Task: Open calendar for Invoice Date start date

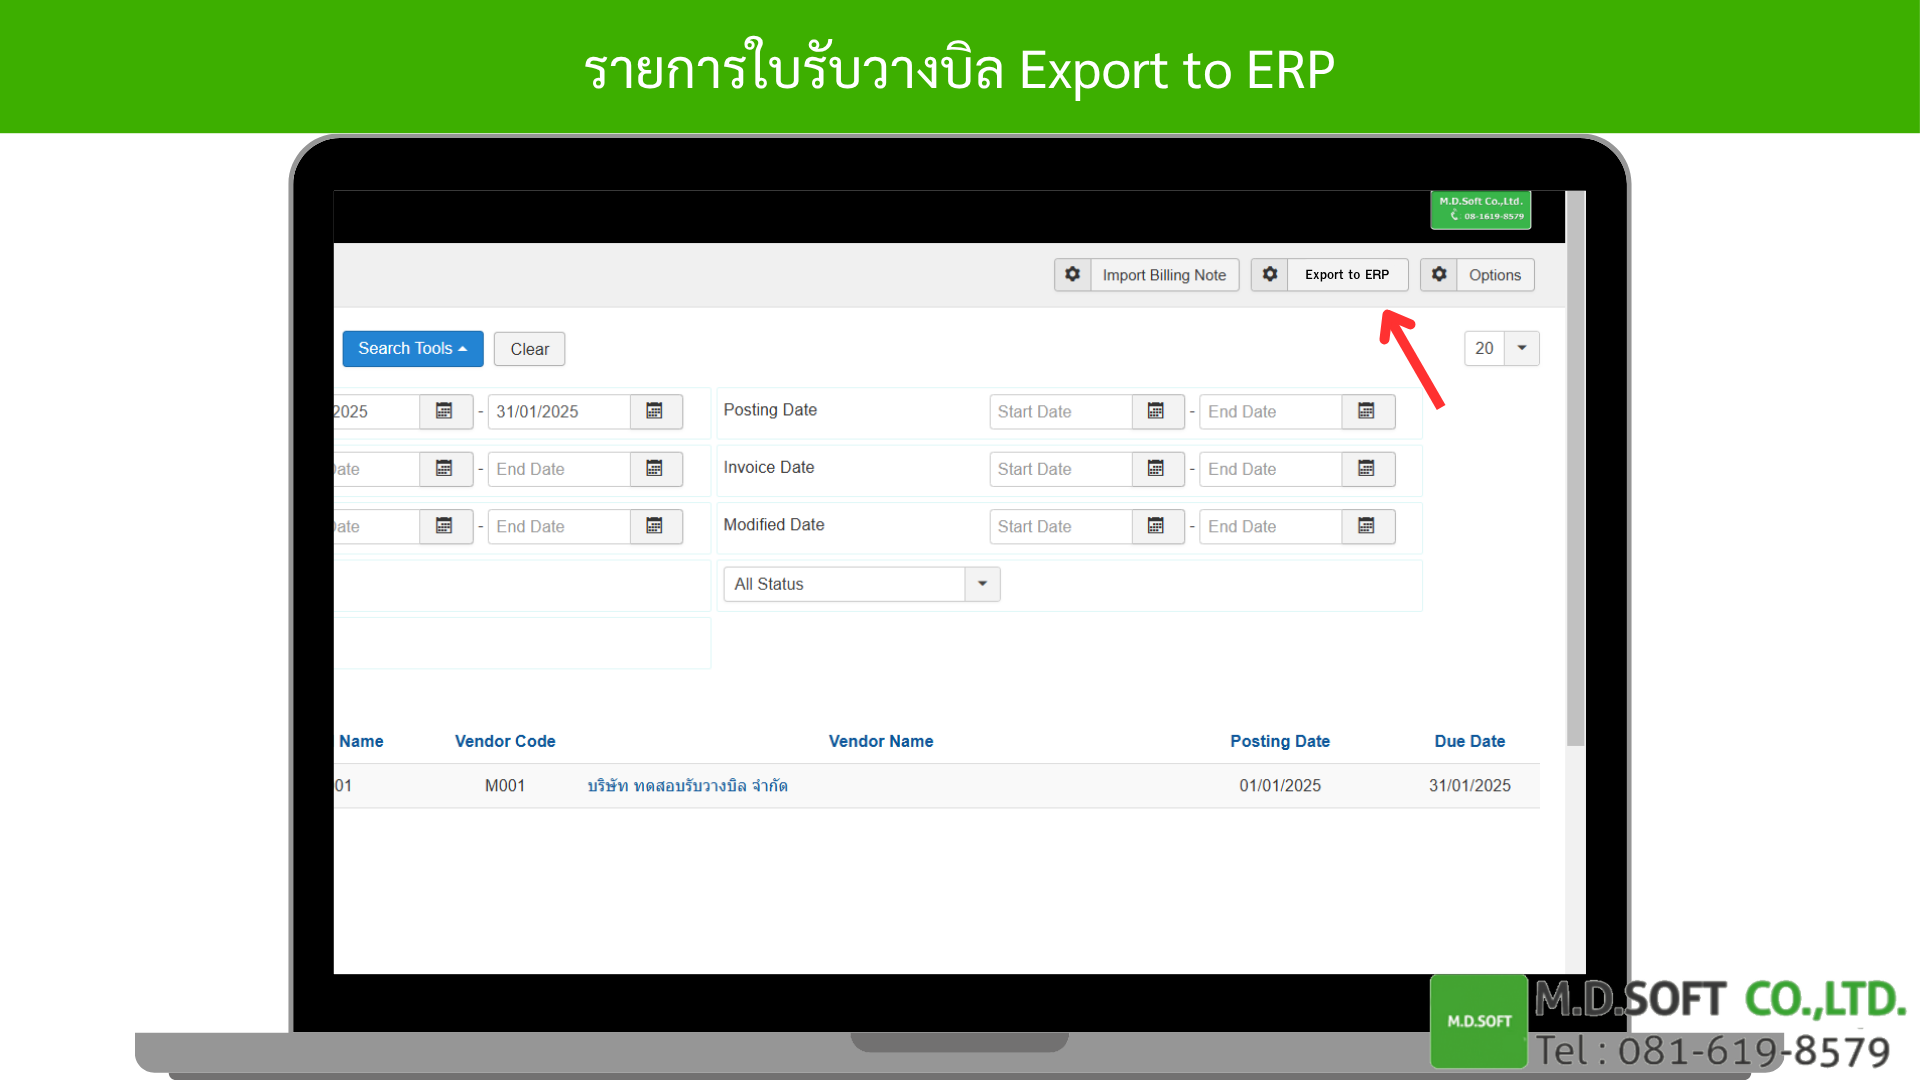Action: [1156, 469]
